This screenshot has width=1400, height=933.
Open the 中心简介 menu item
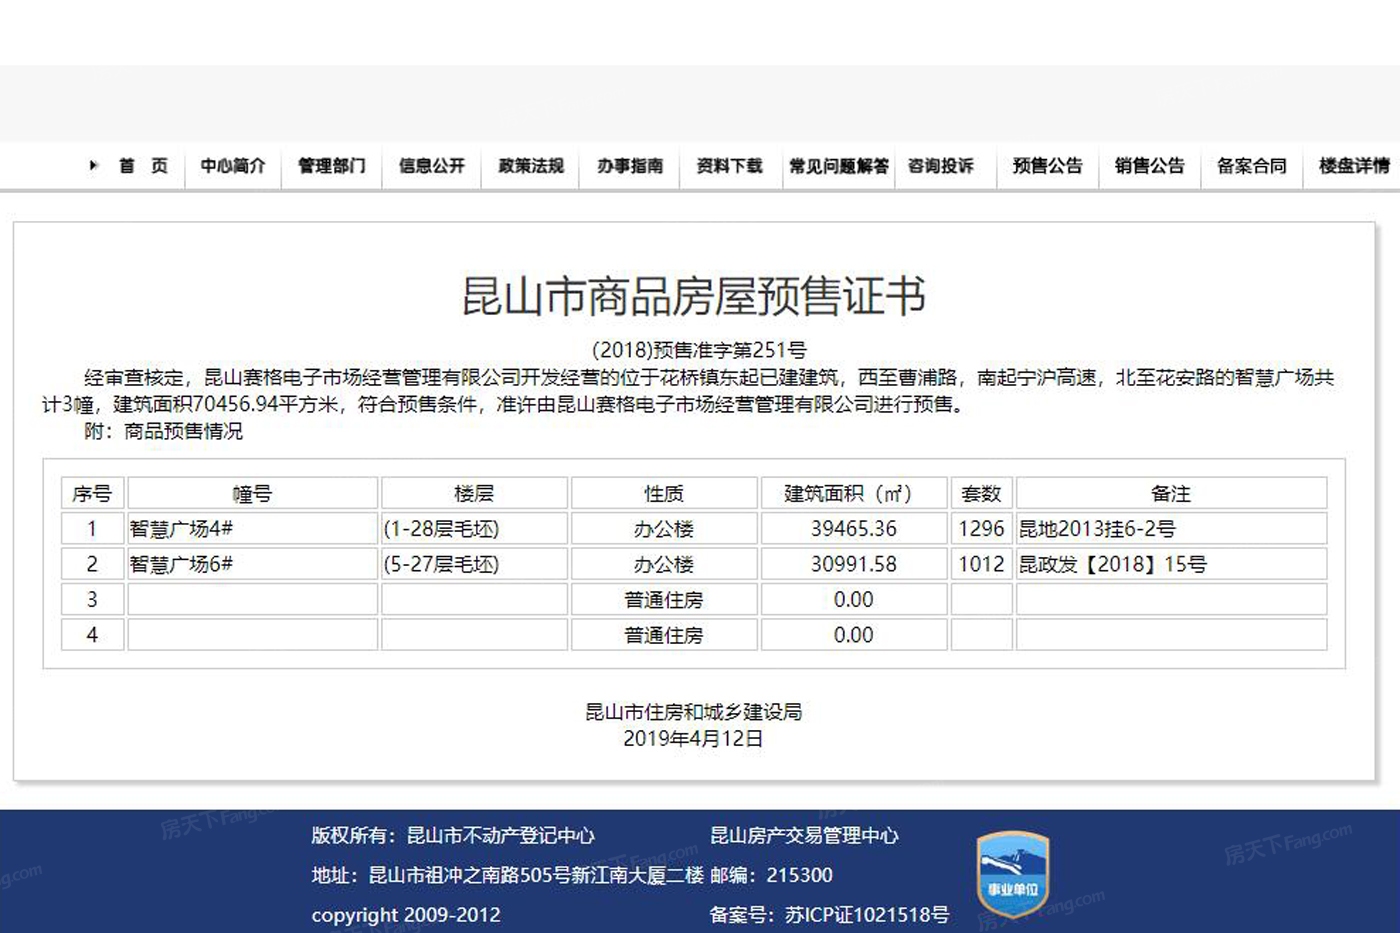pos(233,166)
